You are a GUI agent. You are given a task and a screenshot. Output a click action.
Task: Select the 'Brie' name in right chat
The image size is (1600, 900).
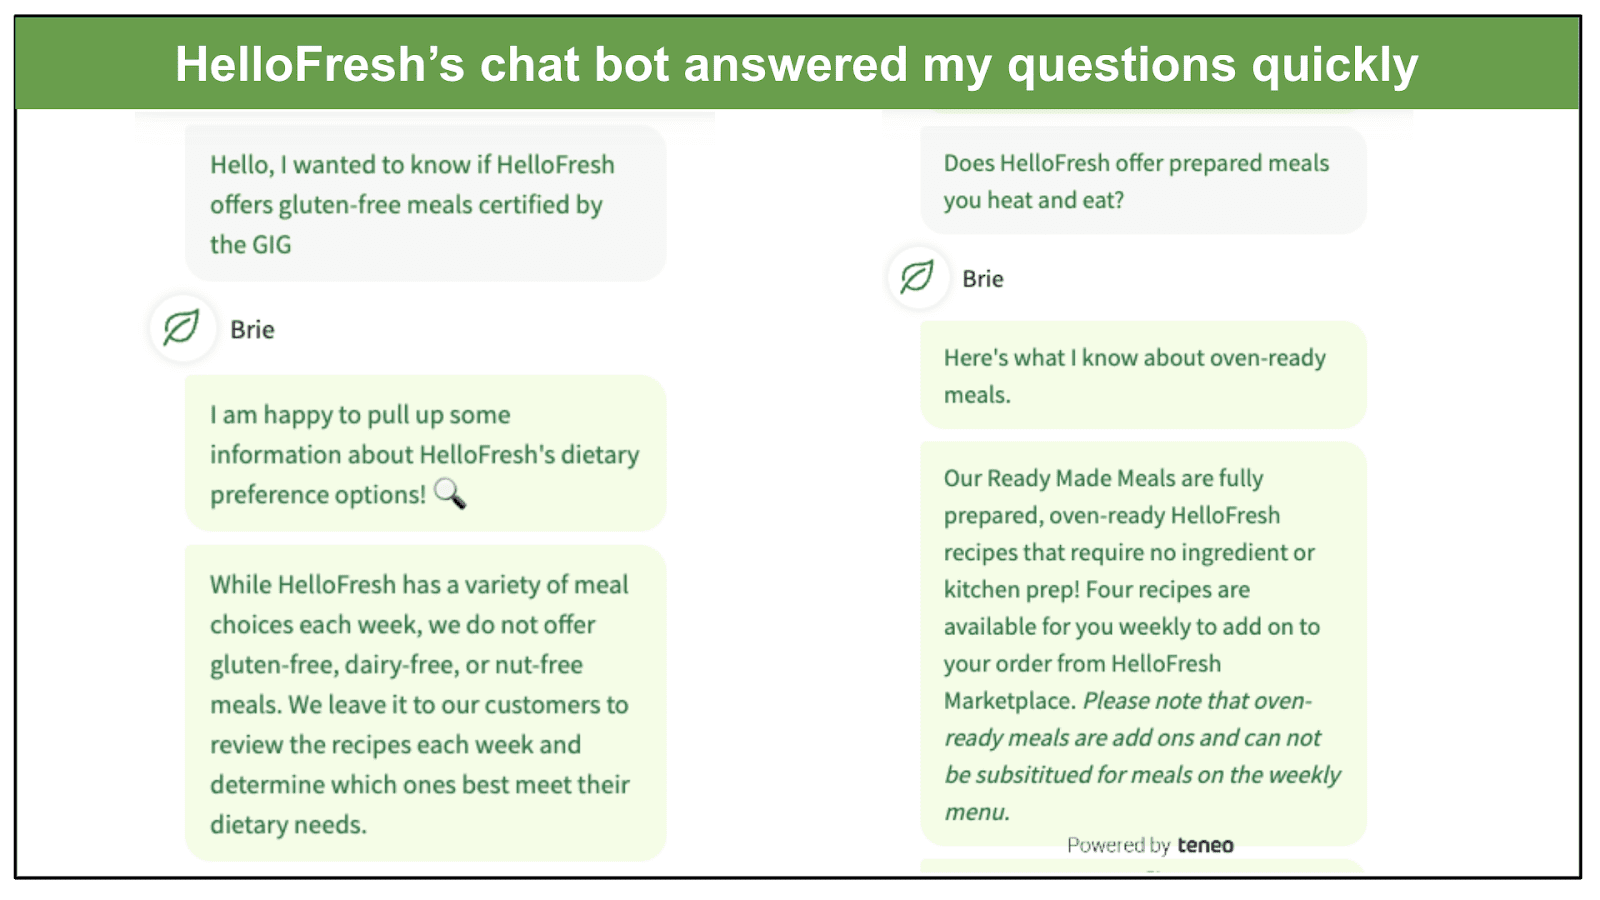[x=983, y=279]
